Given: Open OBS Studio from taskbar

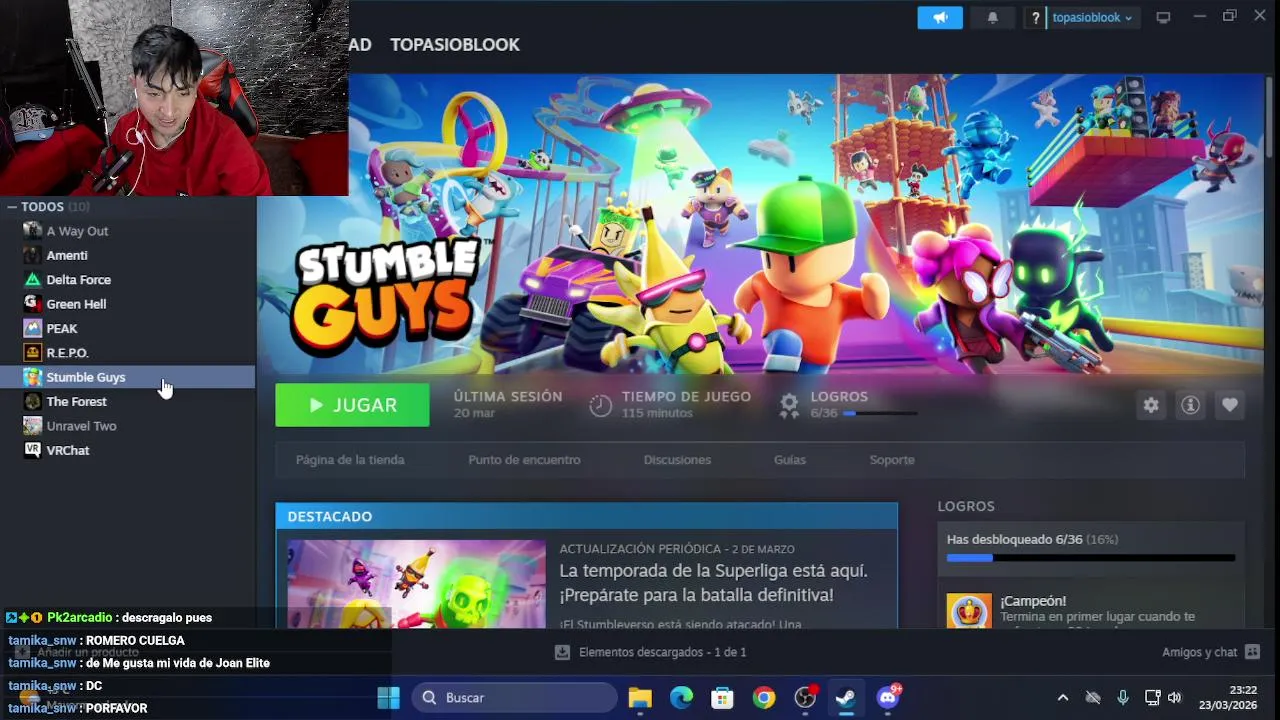Looking at the screenshot, I should pos(805,698).
